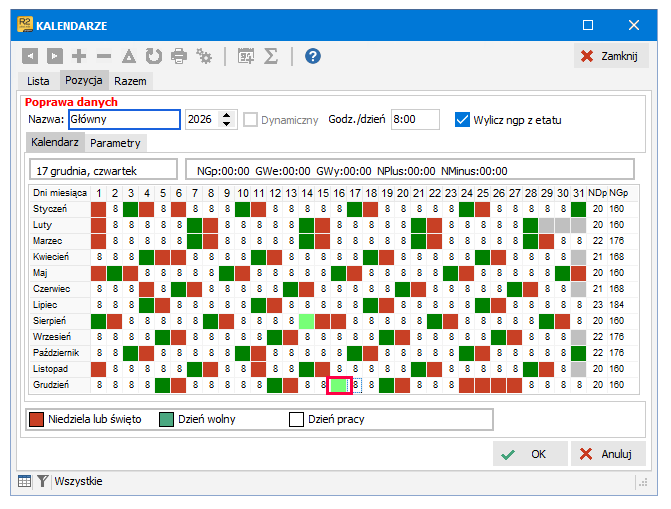The width and height of the screenshot is (671, 509).
Task: Switch to the Lista tab
Action: [x=38, y=81]
